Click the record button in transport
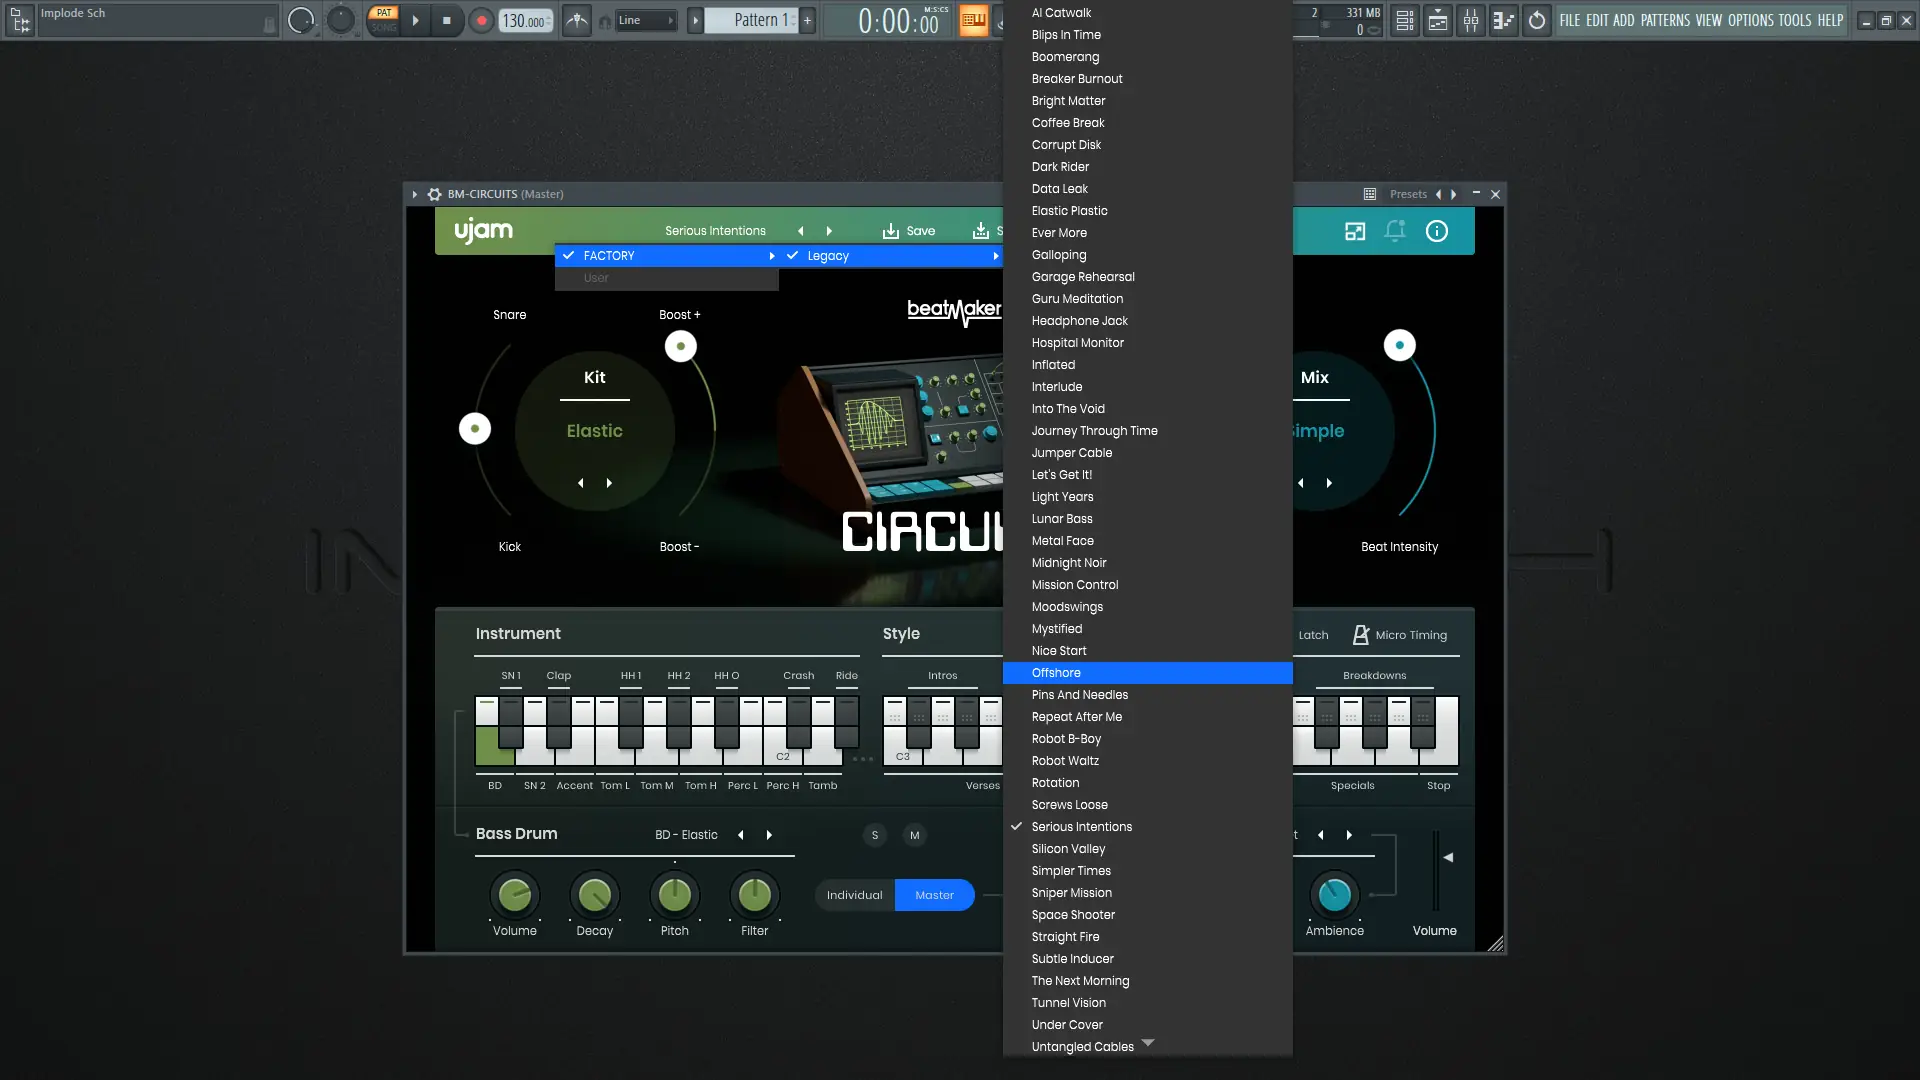 [481, 20]
